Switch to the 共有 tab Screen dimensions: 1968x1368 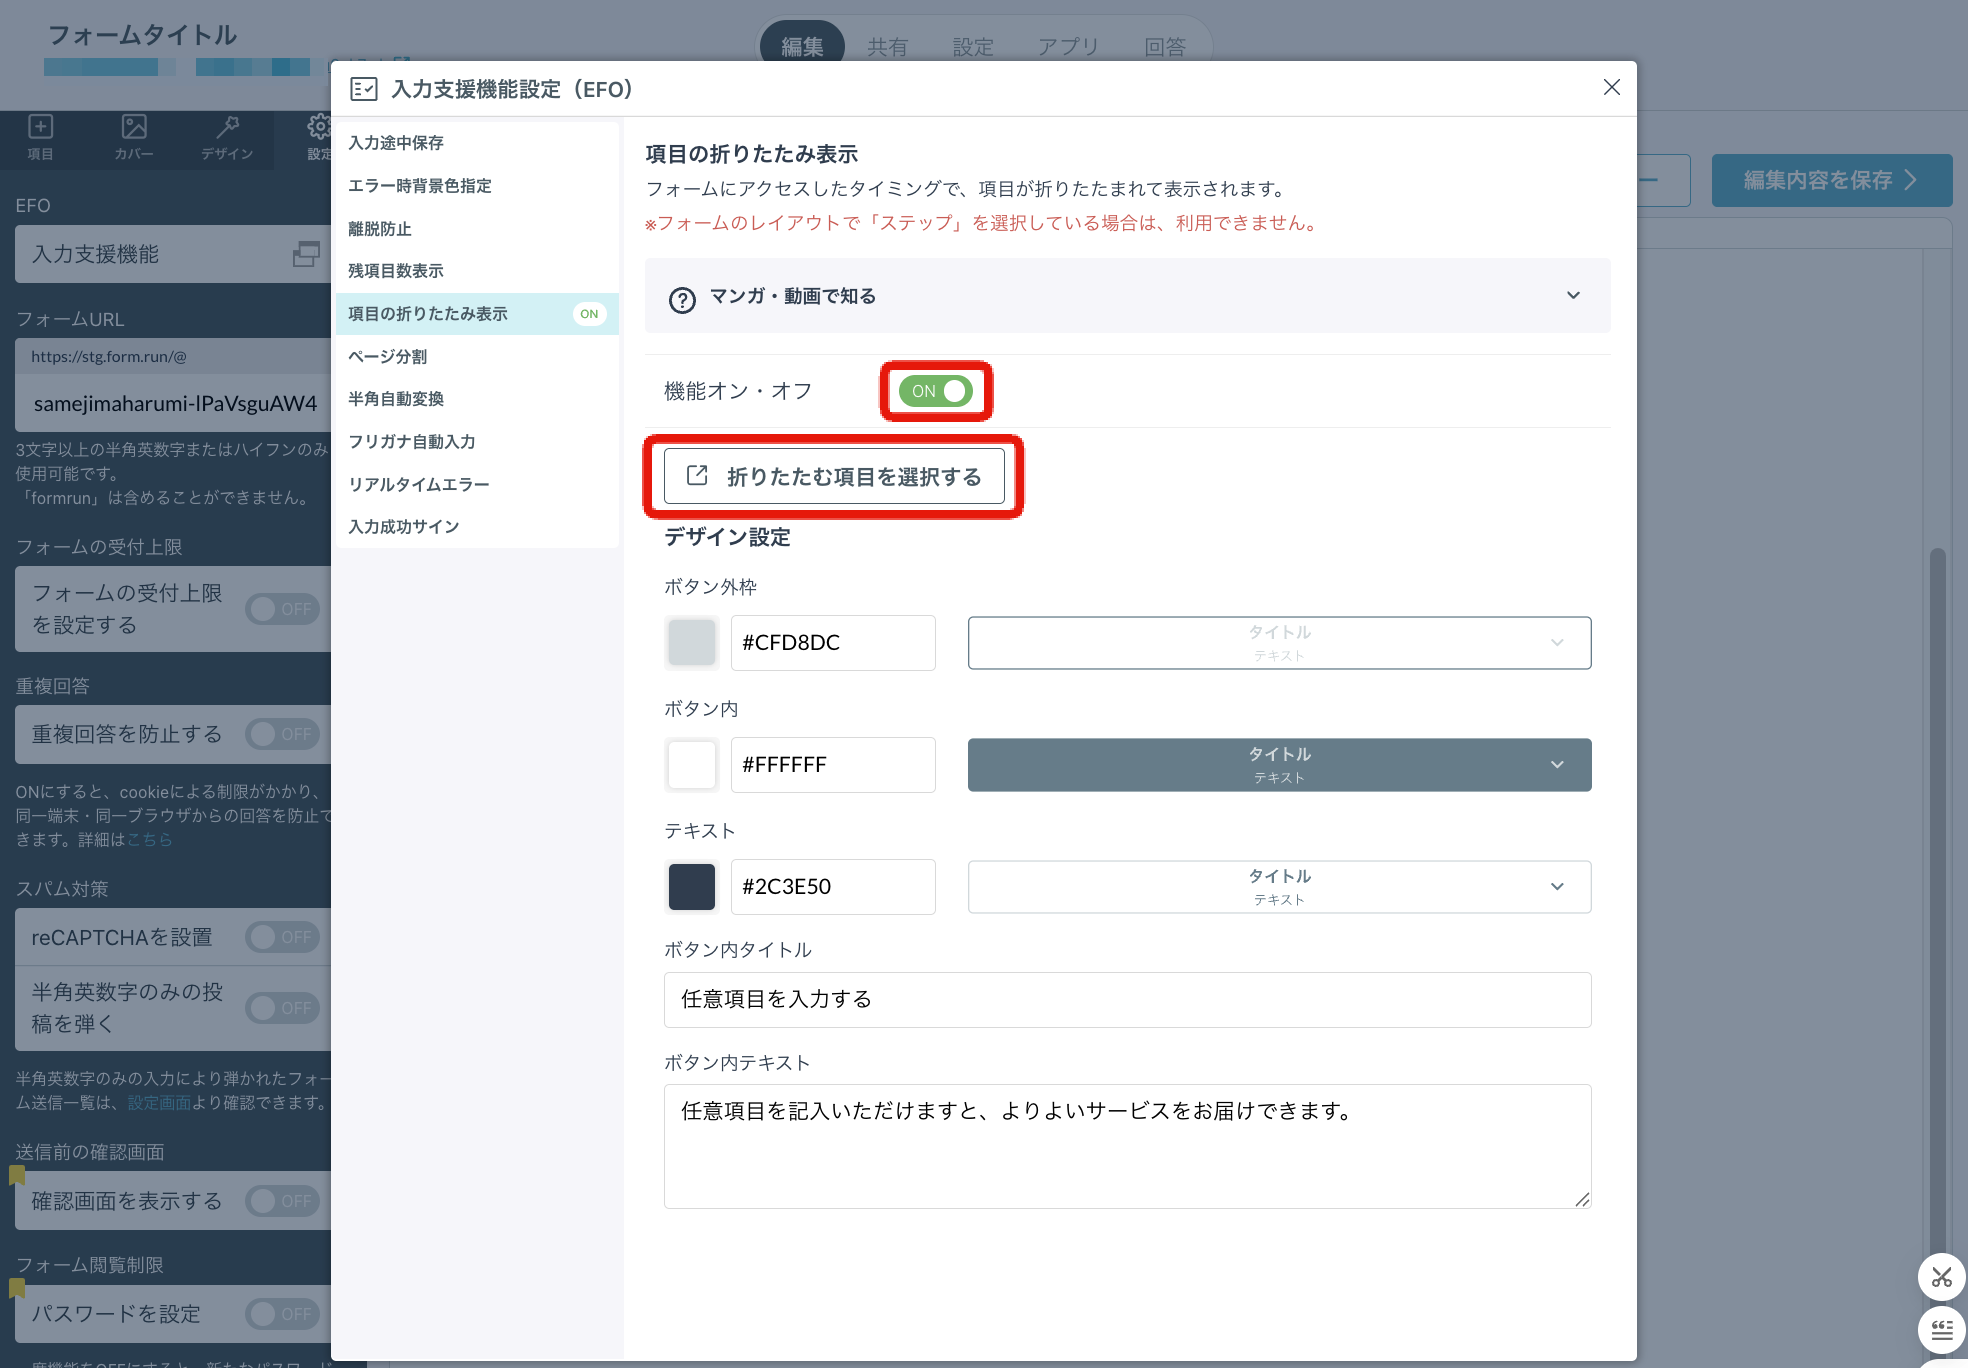(887, 46)
